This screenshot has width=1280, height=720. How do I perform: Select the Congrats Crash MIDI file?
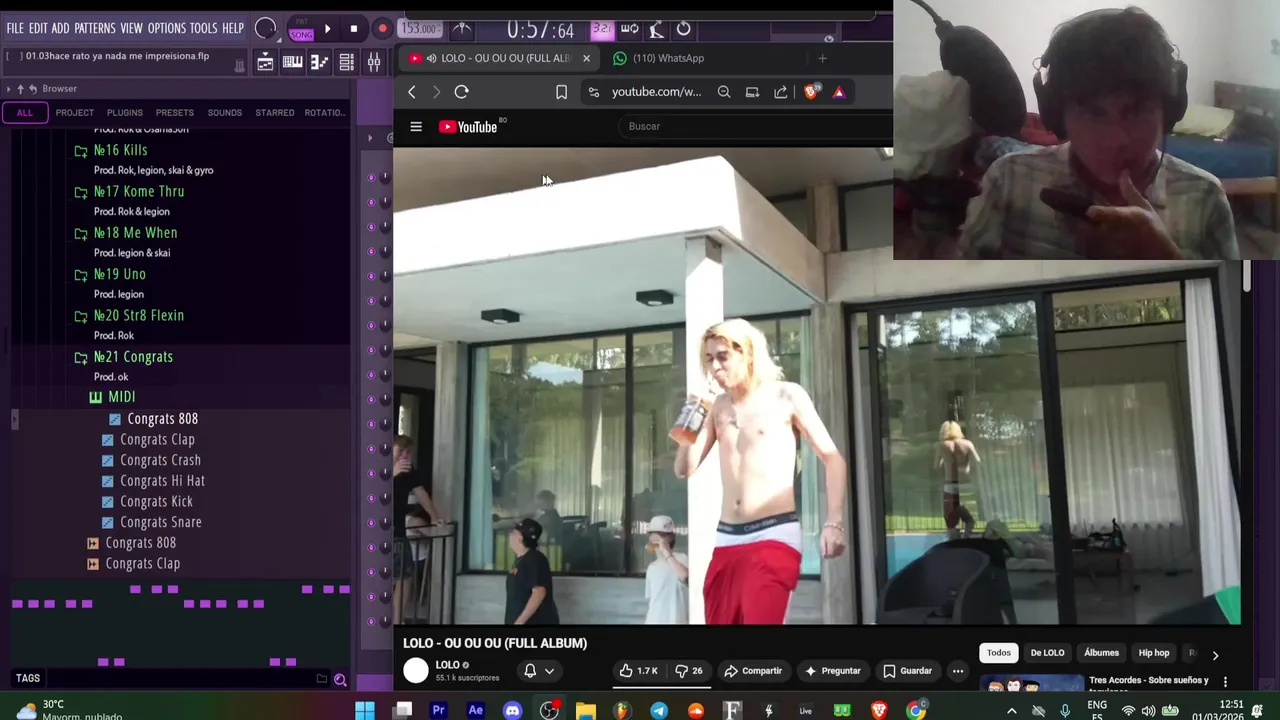151,460
